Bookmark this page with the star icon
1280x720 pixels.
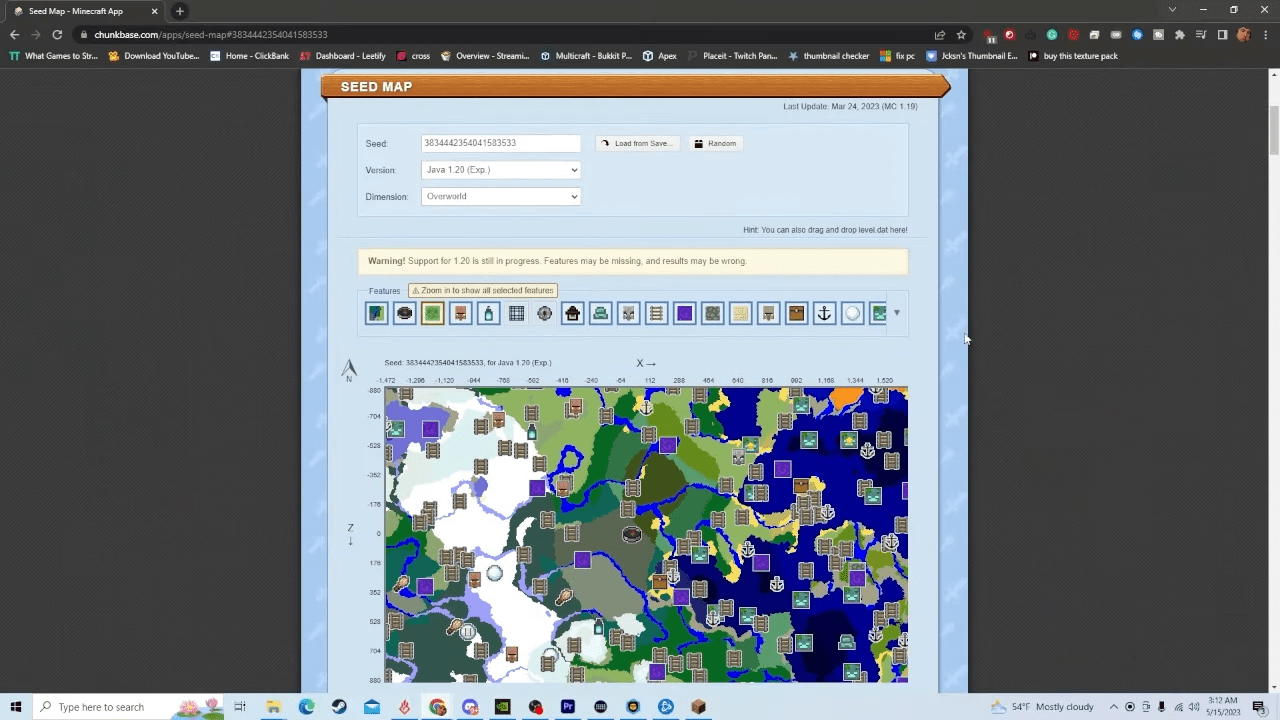(961, 34)
